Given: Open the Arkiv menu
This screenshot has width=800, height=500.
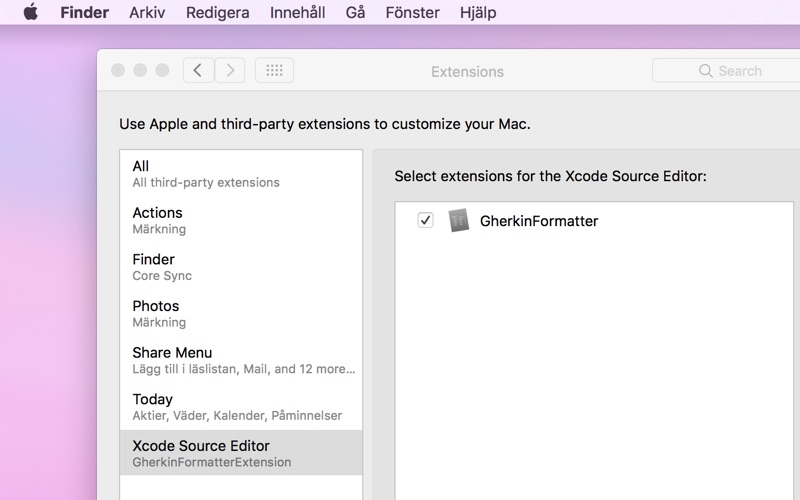Looking at the screenshot, I should (147, 12).
